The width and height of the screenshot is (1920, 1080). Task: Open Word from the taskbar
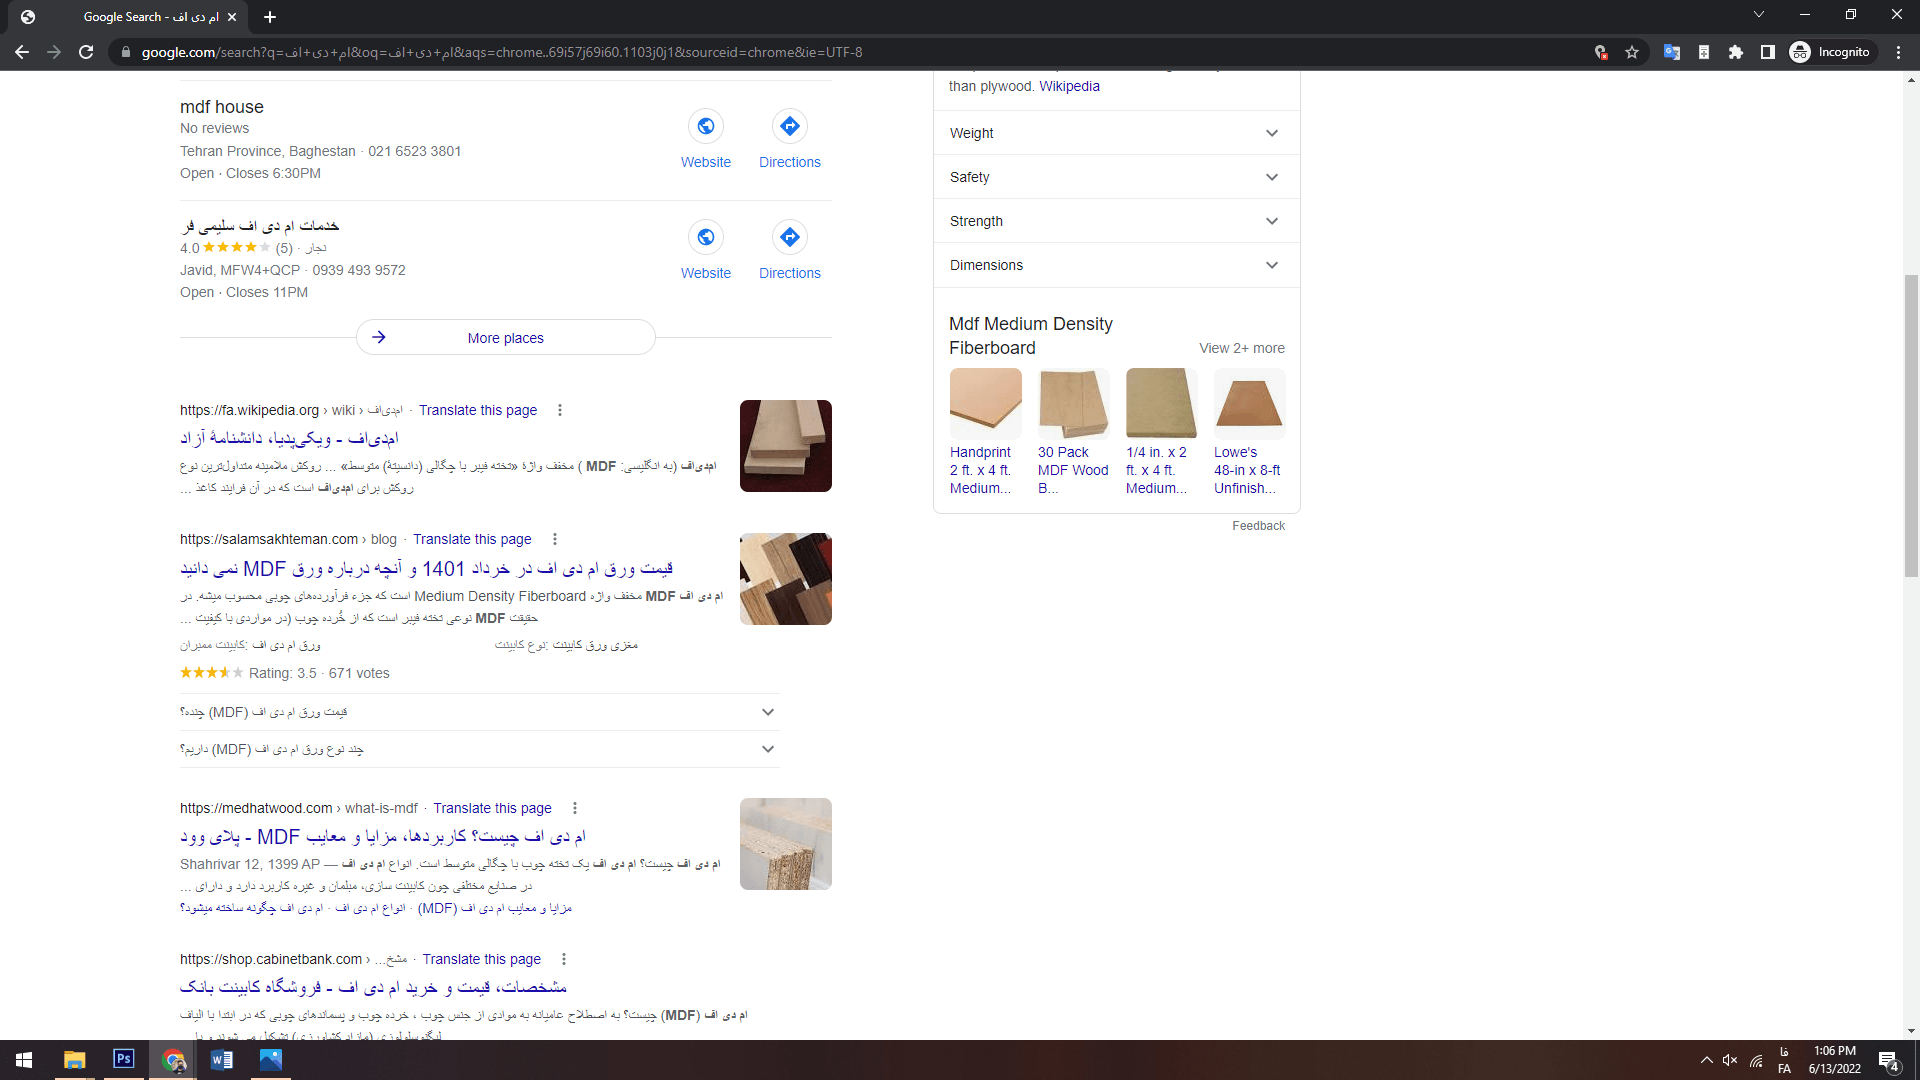click(x=222, y=1060)
